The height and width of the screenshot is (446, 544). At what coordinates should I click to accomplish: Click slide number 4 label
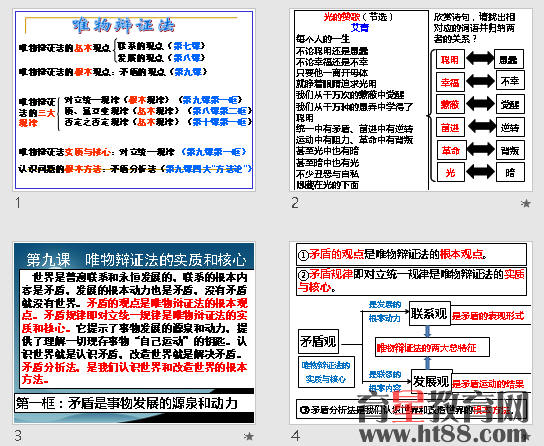[295, 436]
